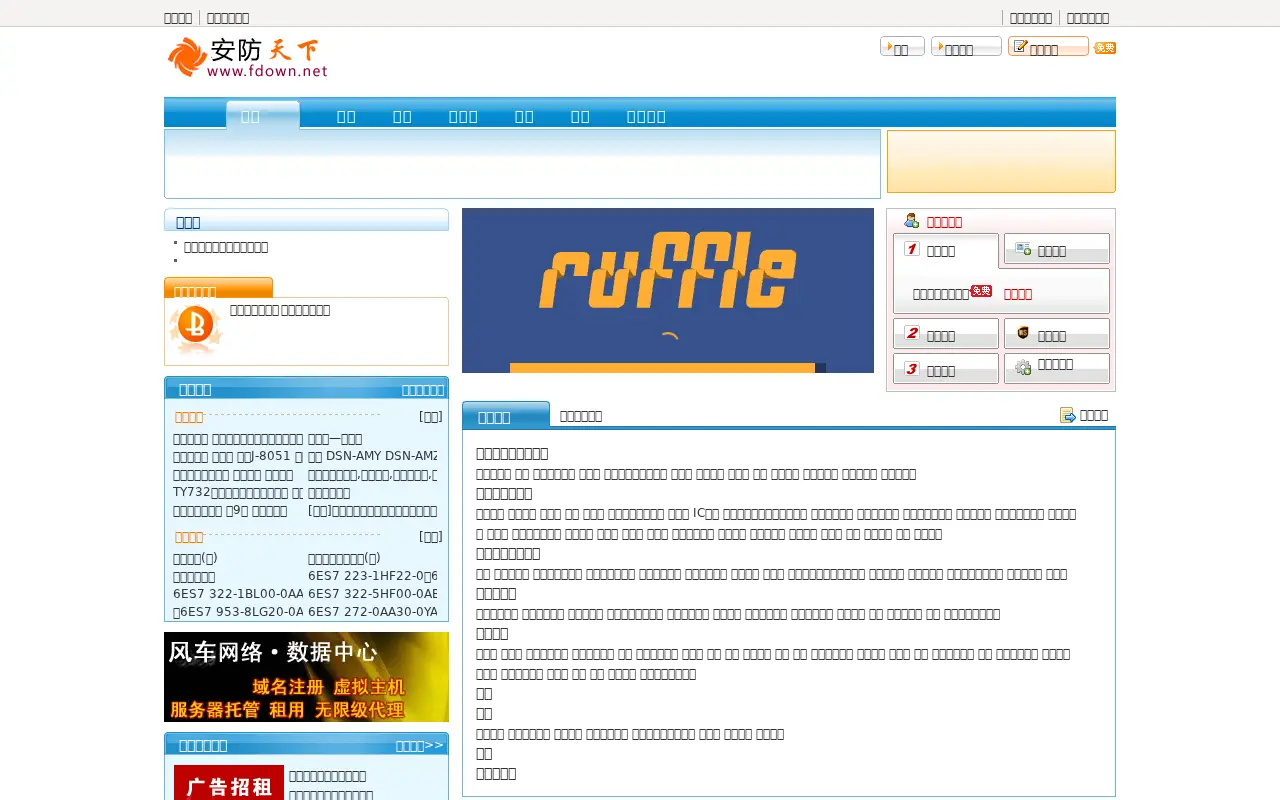Click the document-arrow icon right of content tabs
The image size is (1280, 800).
1067,415
